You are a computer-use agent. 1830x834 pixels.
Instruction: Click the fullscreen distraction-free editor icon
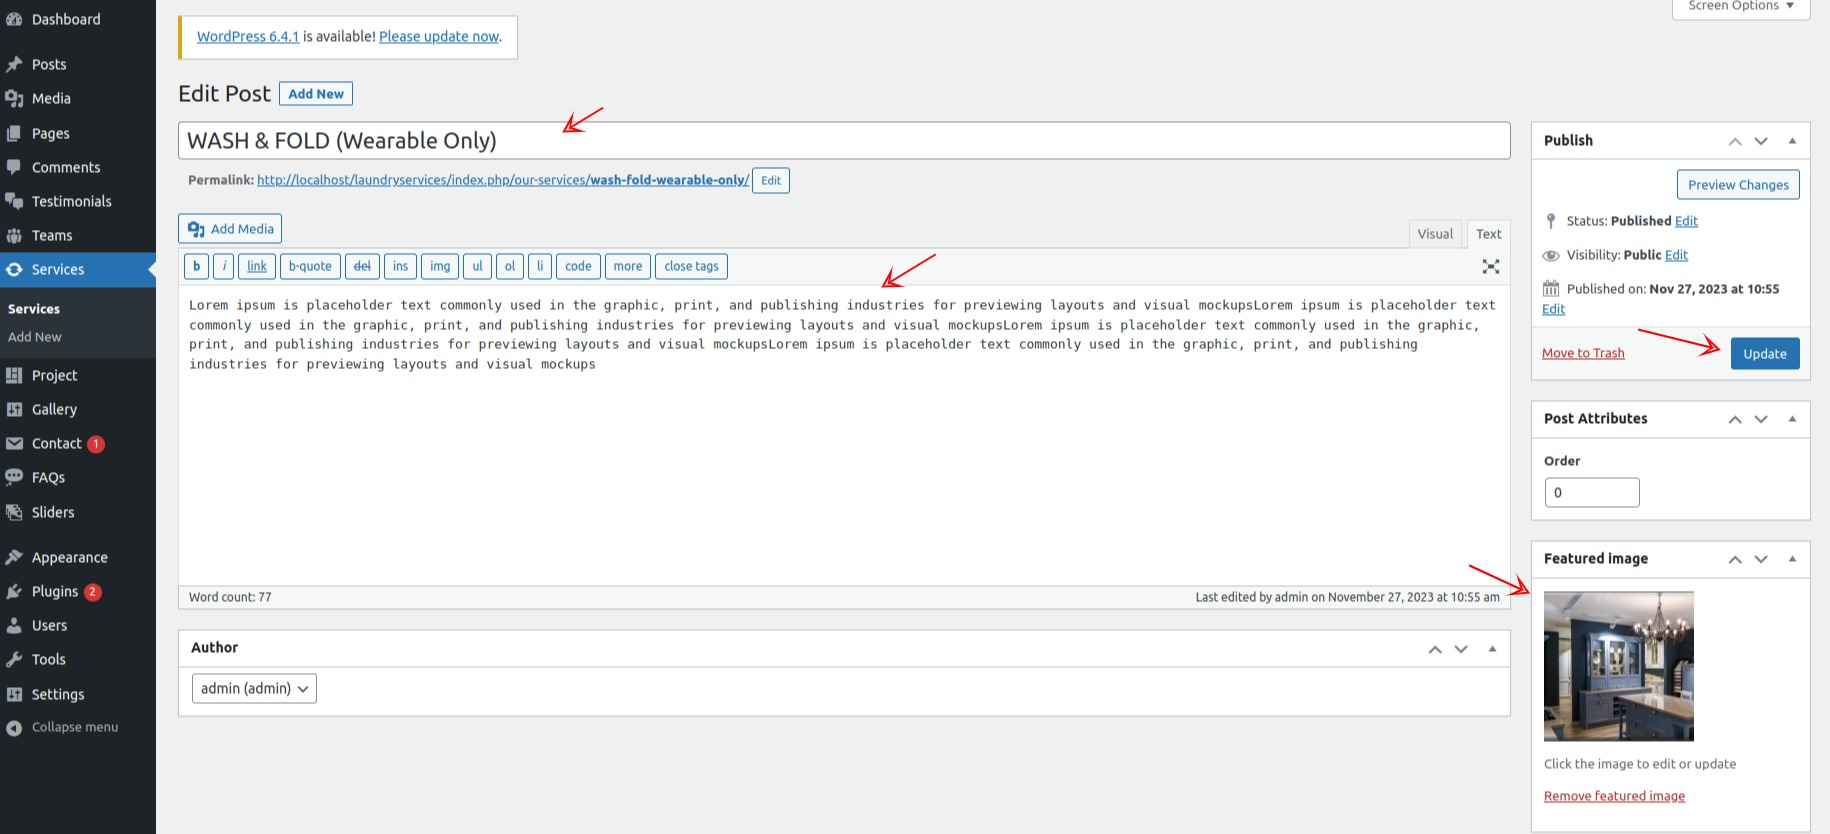click(x=1490, y=266)
